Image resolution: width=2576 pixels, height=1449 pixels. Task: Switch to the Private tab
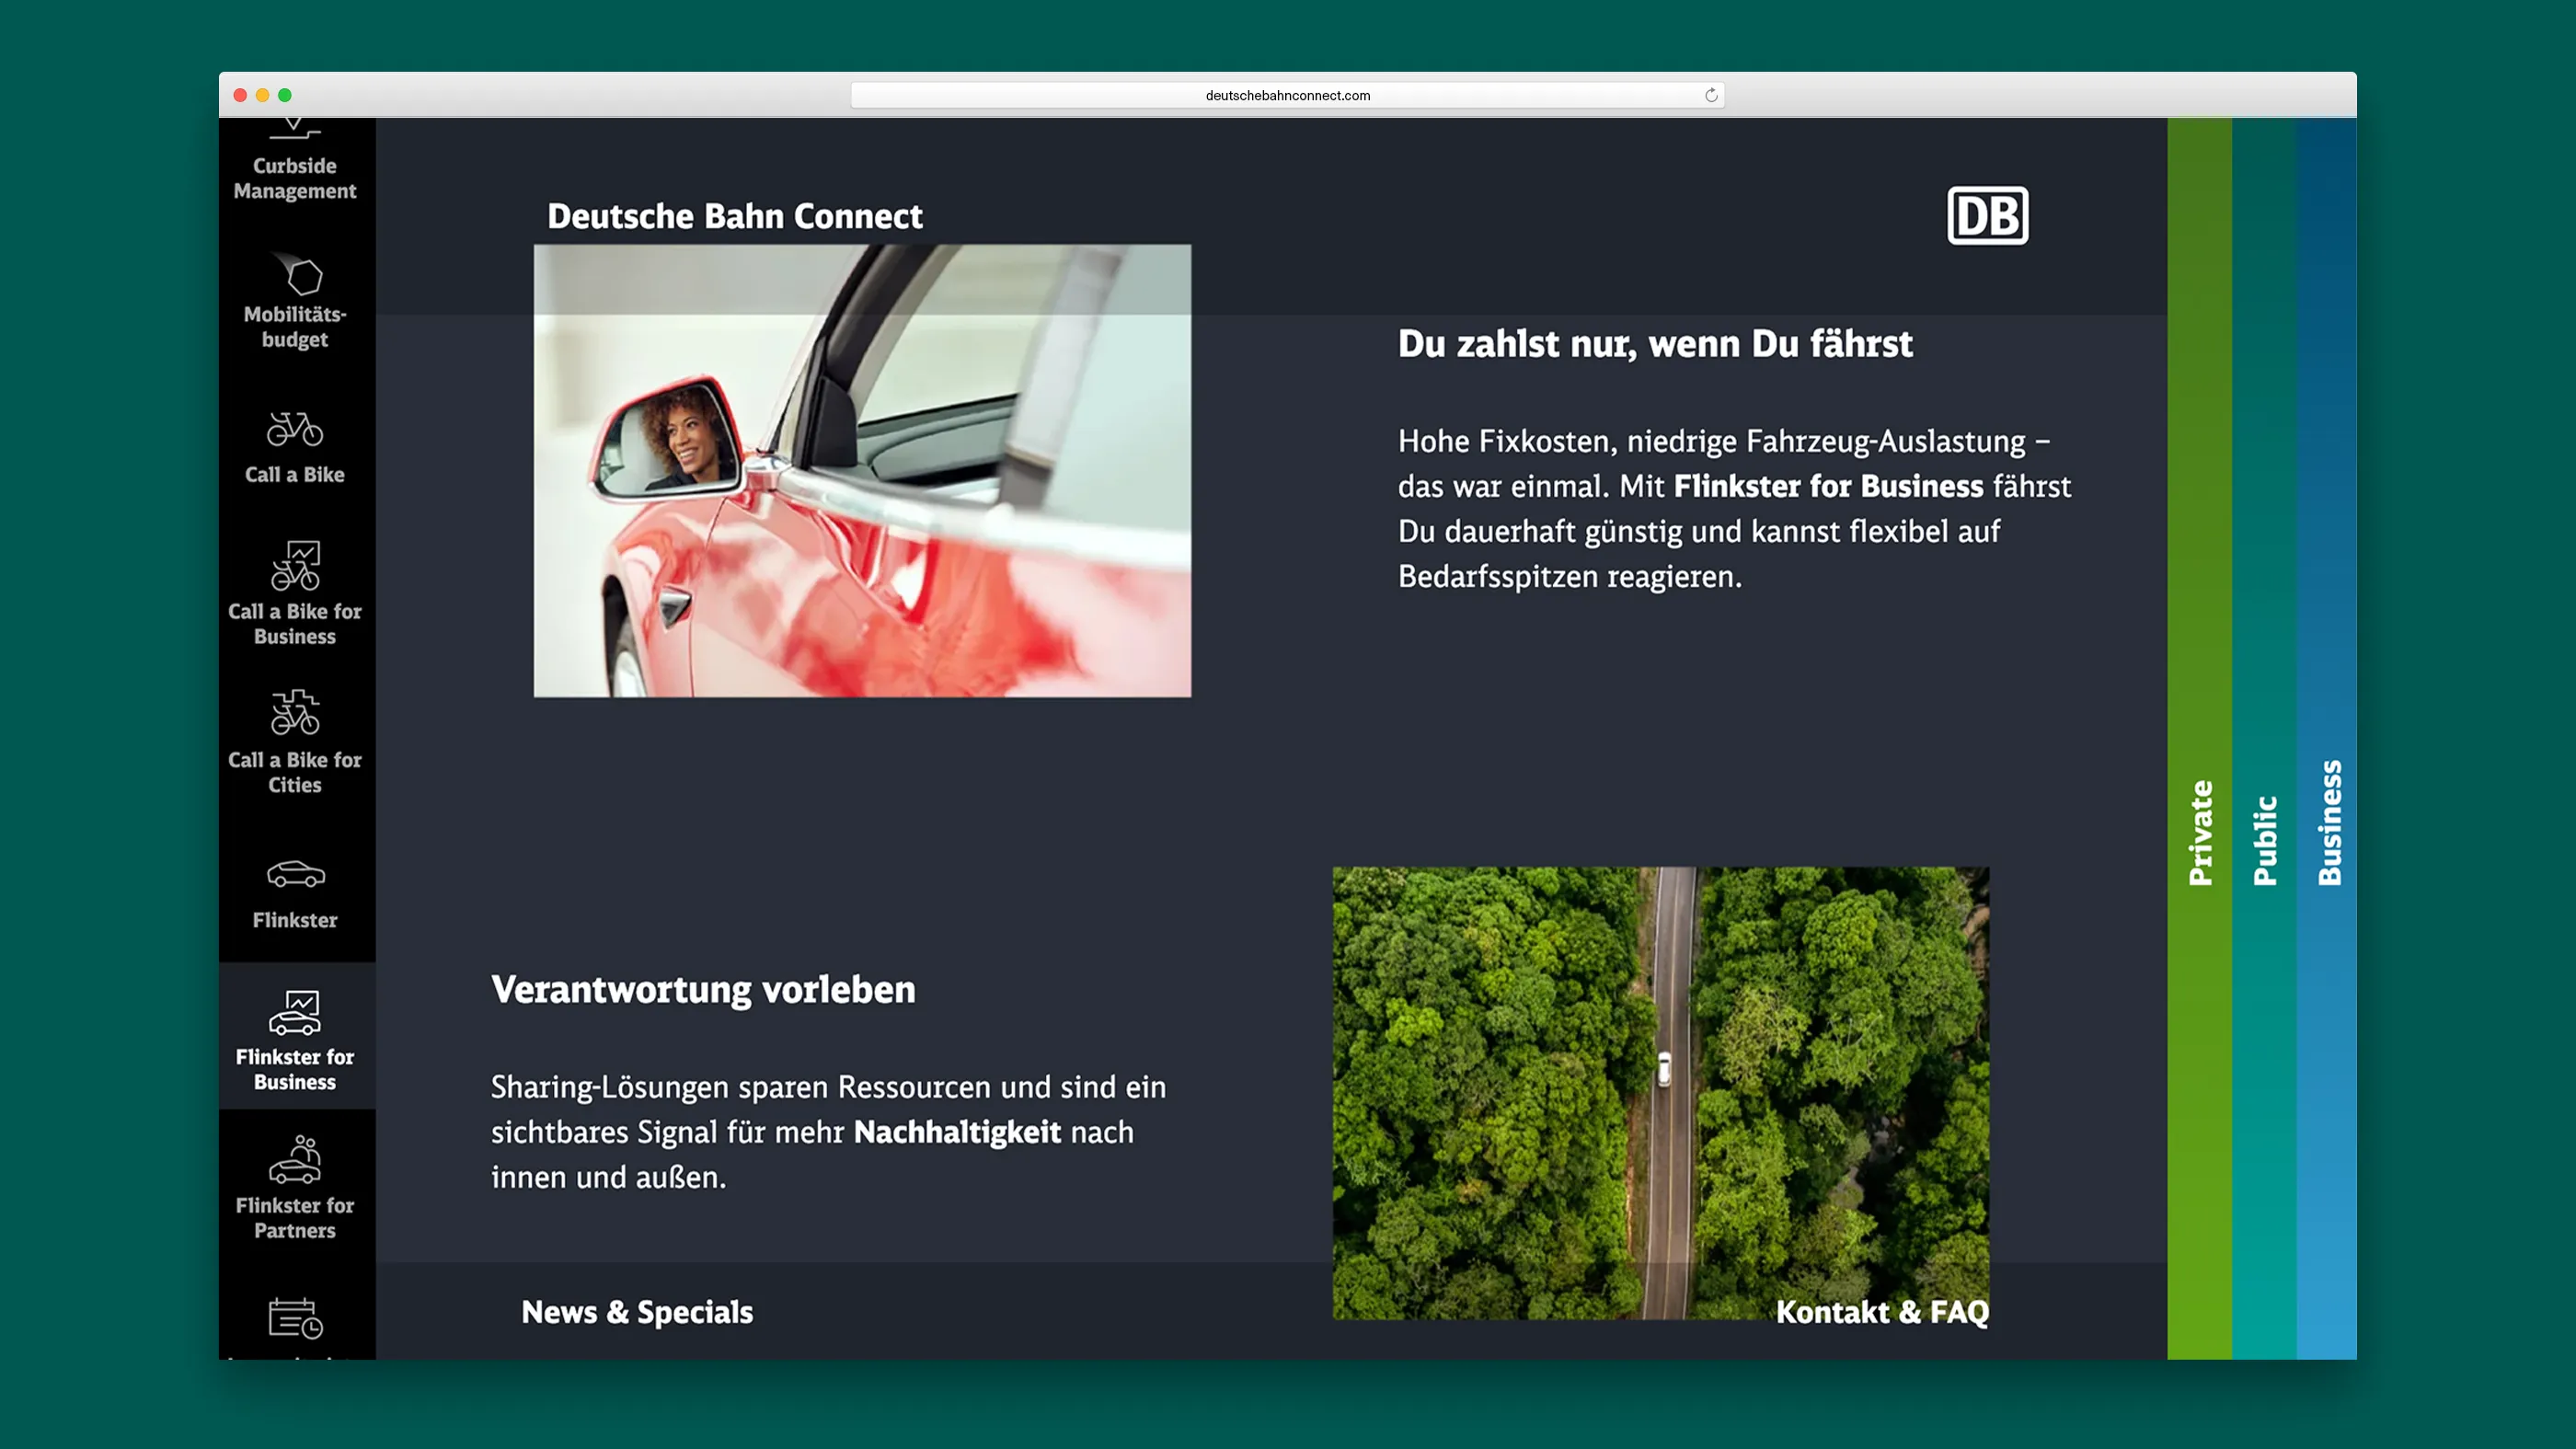click(2200, 738)
